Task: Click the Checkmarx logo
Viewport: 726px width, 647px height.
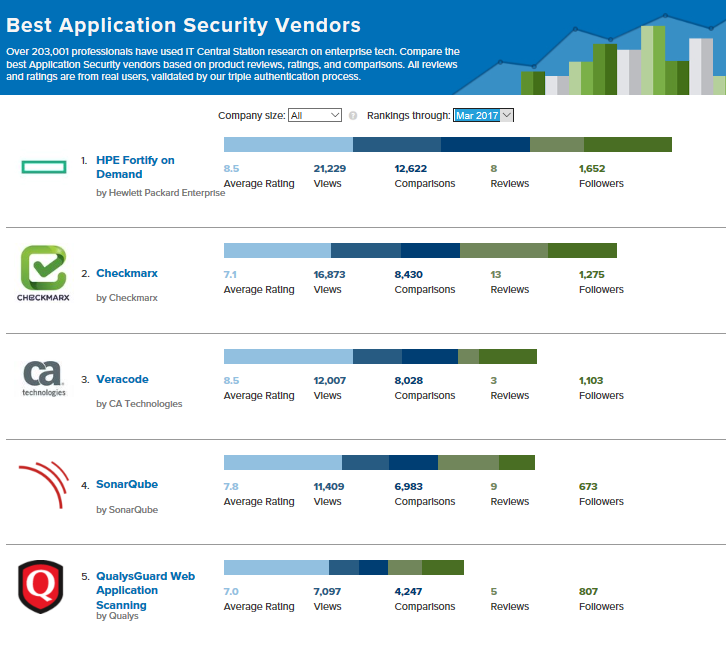Action: (44, 274)
